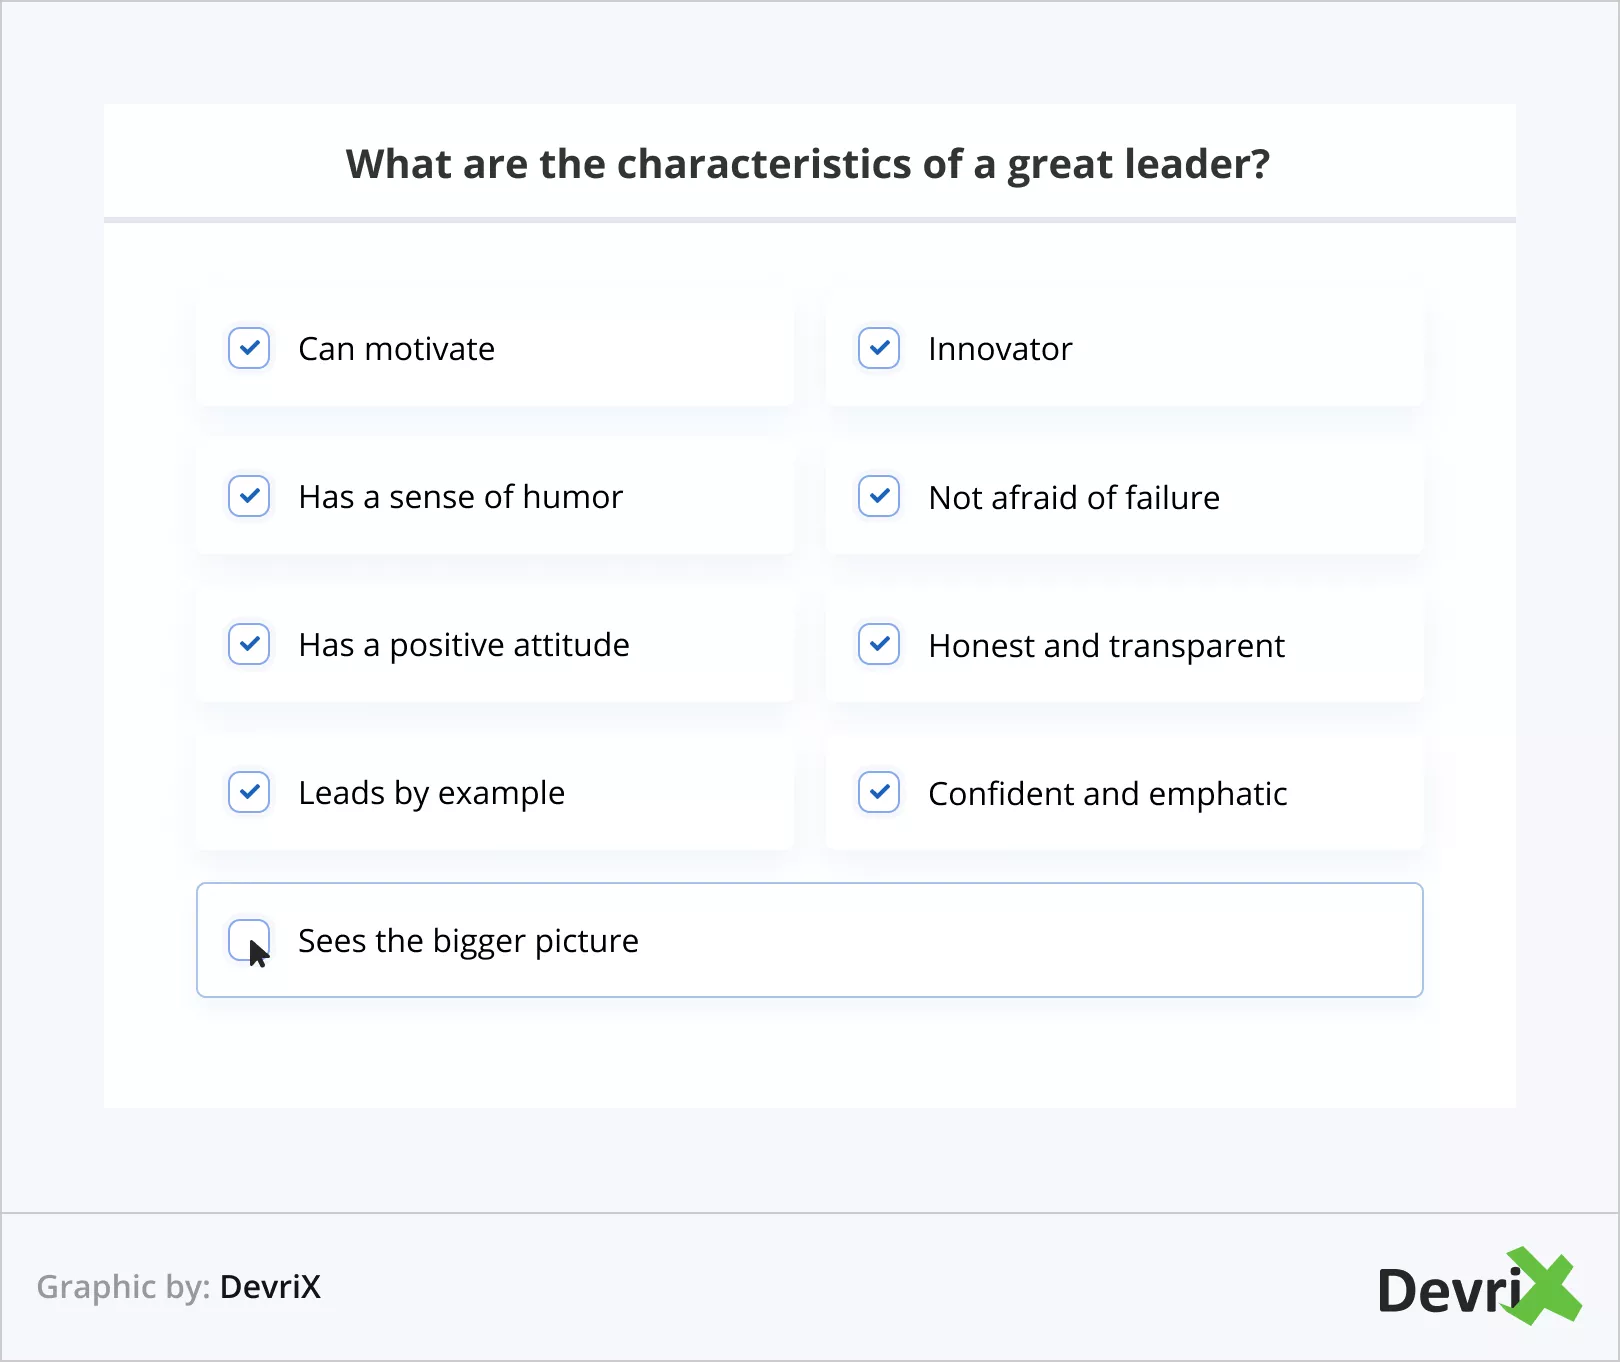Select the Not afraid of failure label
Viewport: 1620px width, 1362px height.
point(1074,498)
